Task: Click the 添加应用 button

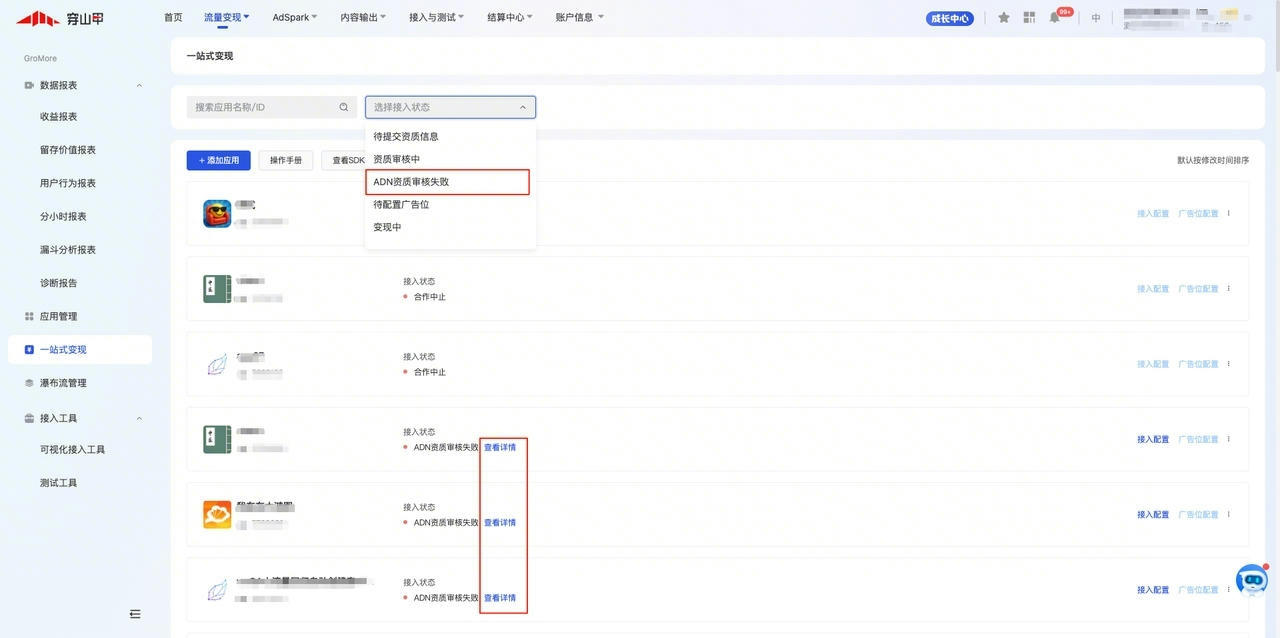Action: pos(218,160)
